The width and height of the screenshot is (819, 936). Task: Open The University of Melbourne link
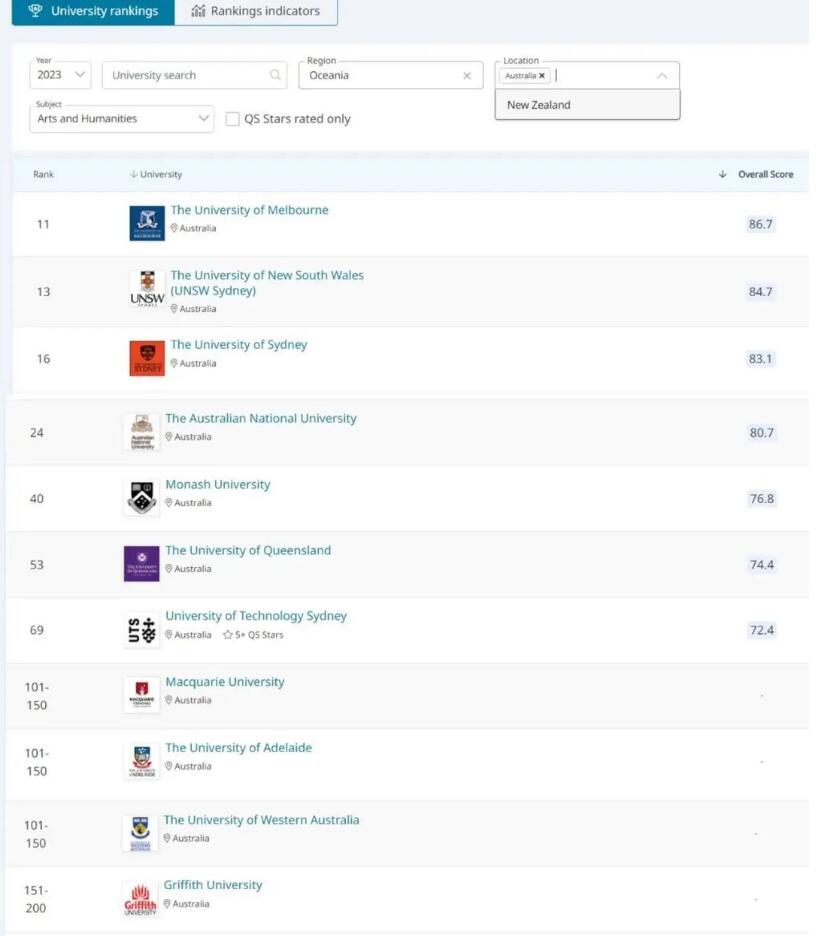click(250, 210)
